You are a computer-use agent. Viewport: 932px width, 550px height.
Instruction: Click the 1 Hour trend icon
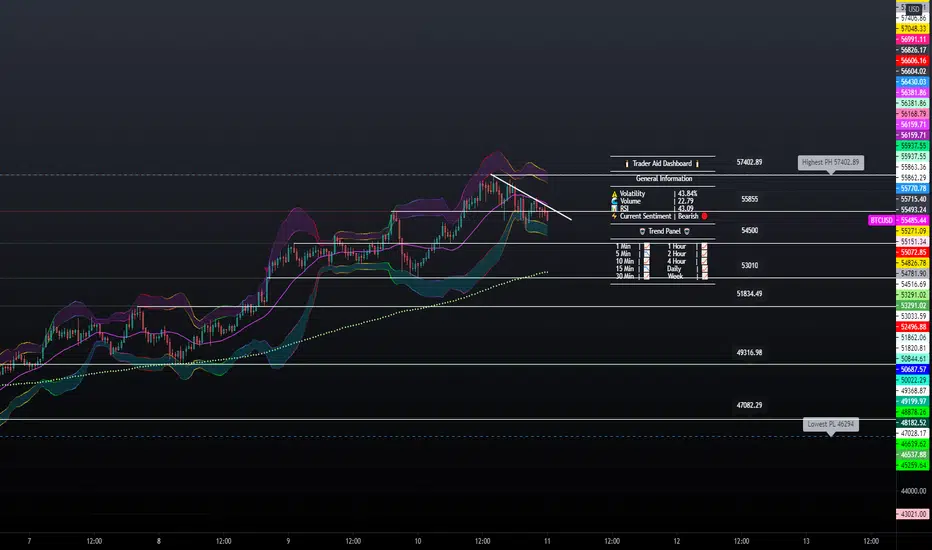pyautogui.click(x=704, y=246)
